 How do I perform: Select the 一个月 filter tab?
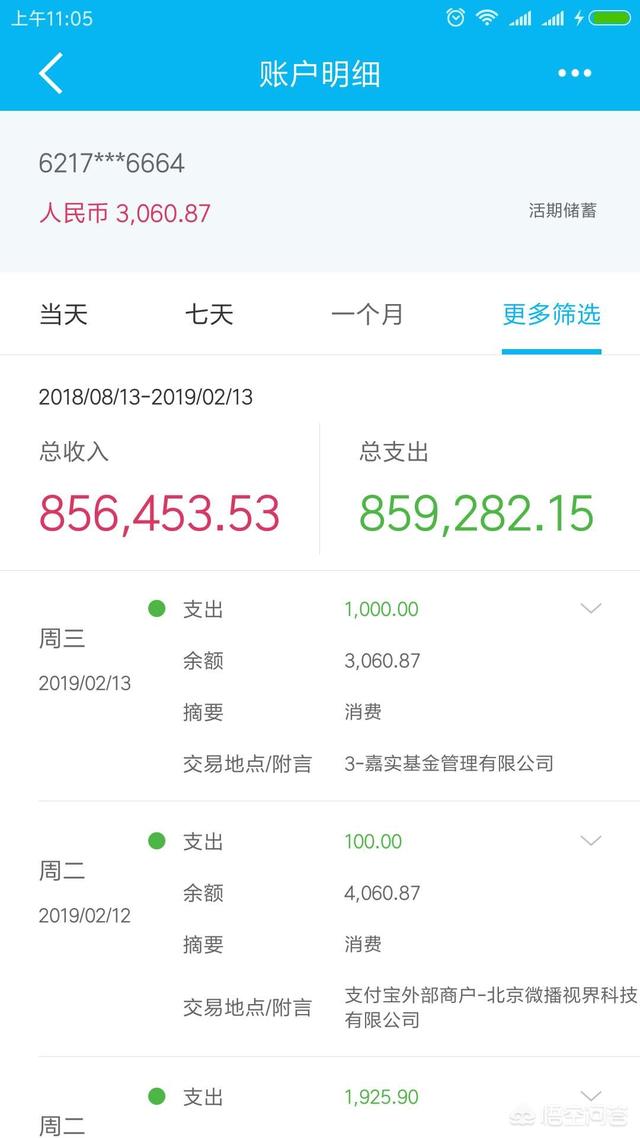click(367, 315)
